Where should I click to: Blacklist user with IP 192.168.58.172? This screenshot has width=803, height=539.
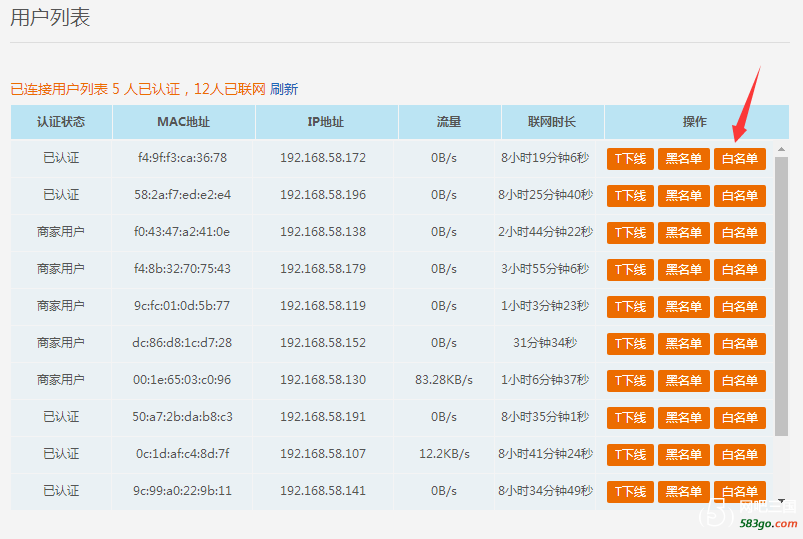(x=684, y=159)
